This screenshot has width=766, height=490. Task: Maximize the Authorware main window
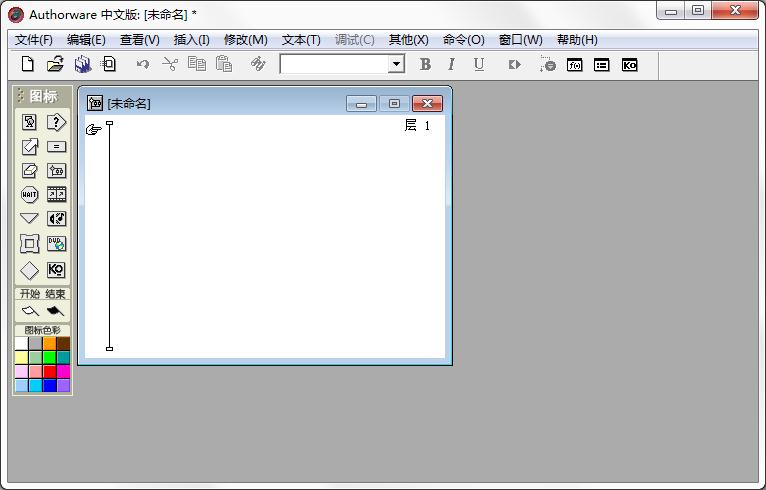pos(698,11)
